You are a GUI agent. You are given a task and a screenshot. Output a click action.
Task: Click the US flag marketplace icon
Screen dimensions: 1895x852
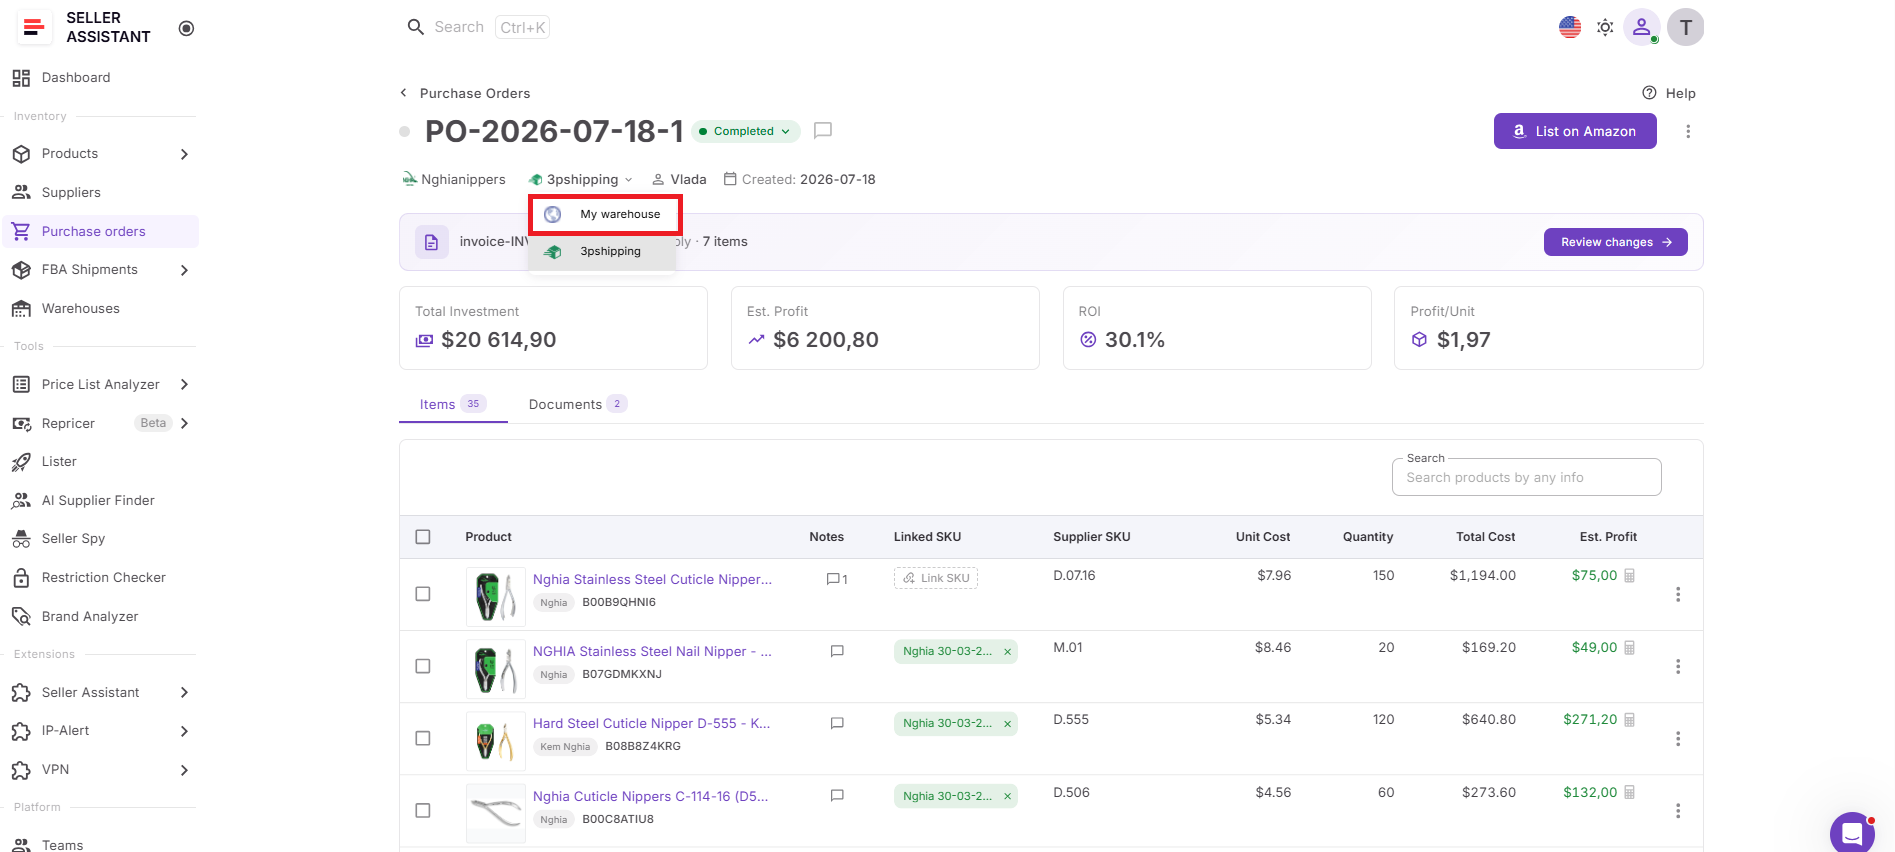click(1570, 27)
